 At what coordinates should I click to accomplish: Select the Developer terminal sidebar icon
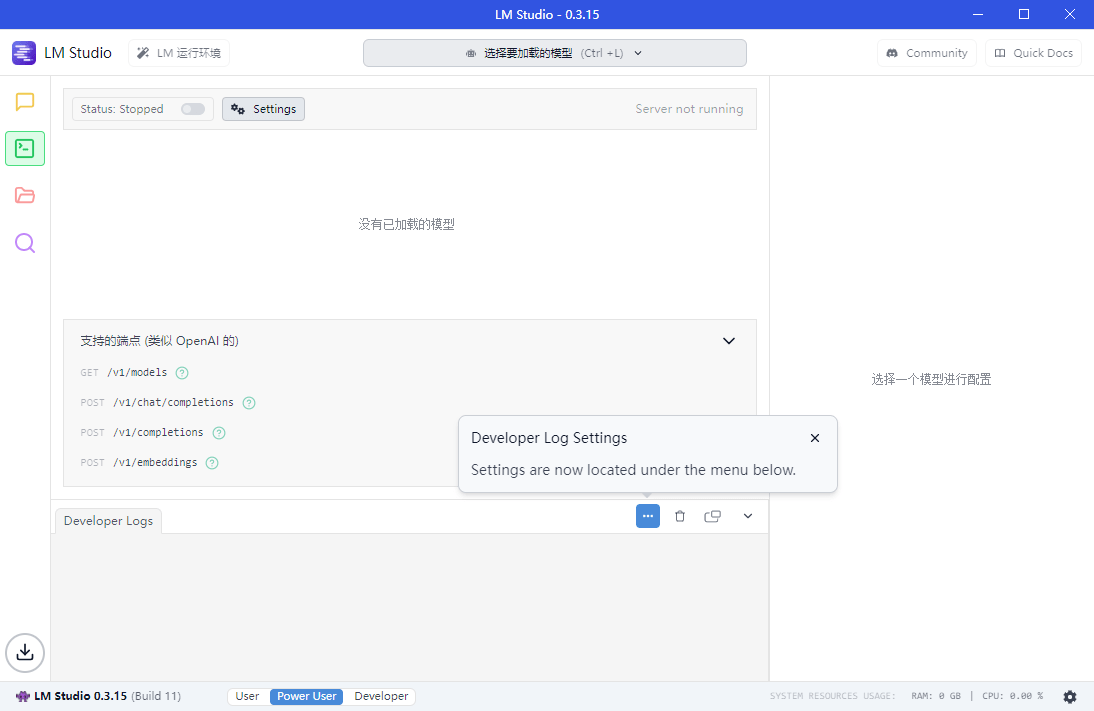25,149
